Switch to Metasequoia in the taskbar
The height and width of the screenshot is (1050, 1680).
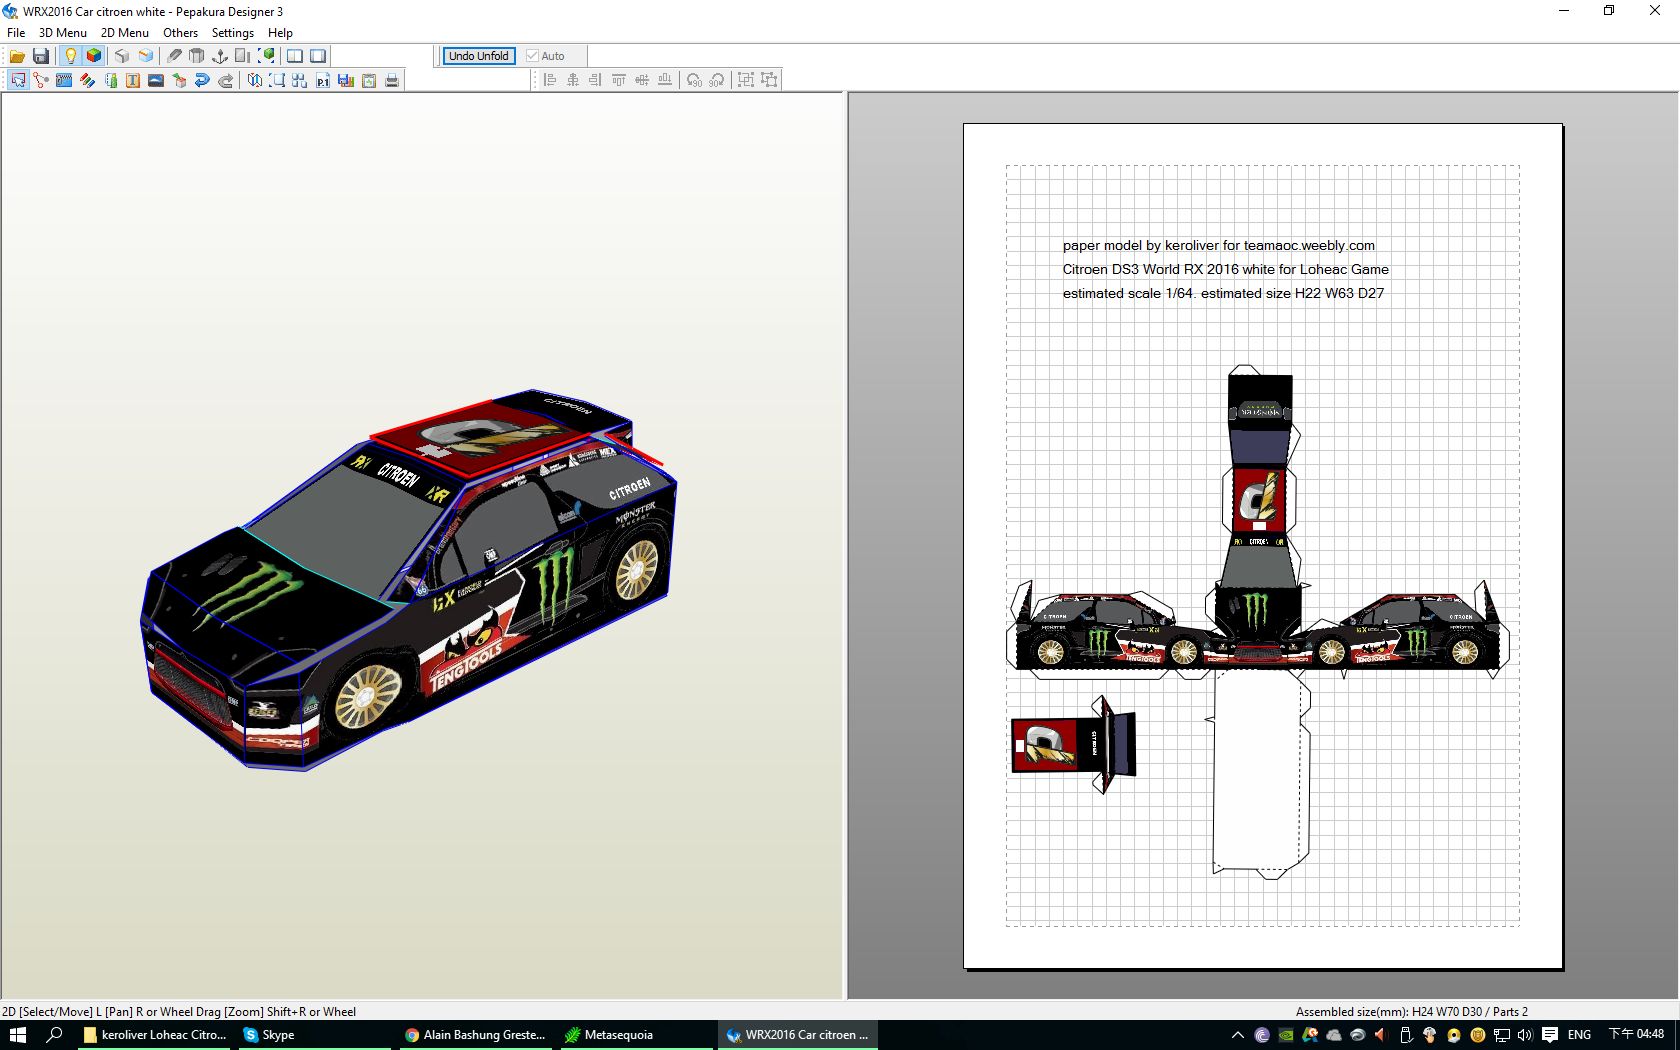[610, 1035]
